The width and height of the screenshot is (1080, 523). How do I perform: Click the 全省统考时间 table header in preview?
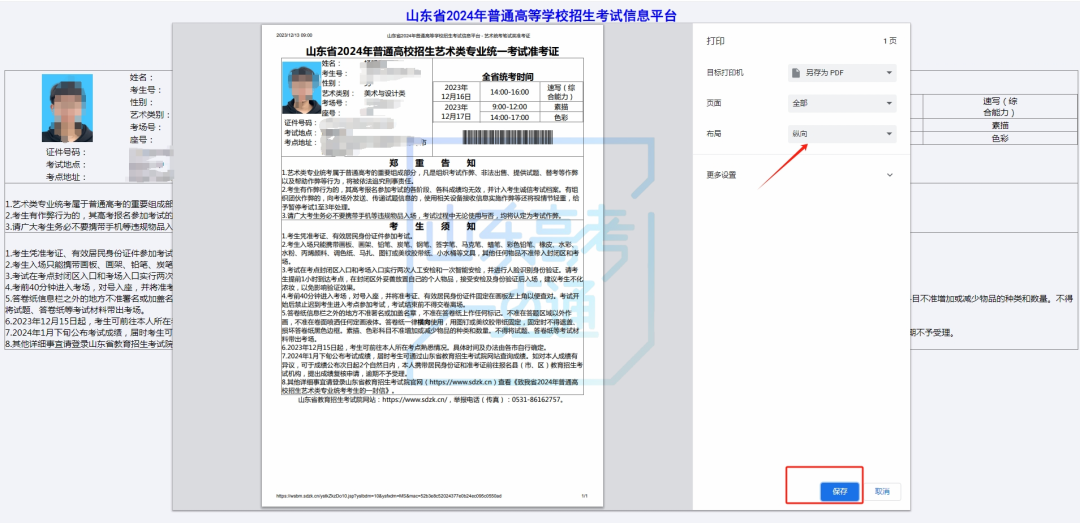point(508,76)
